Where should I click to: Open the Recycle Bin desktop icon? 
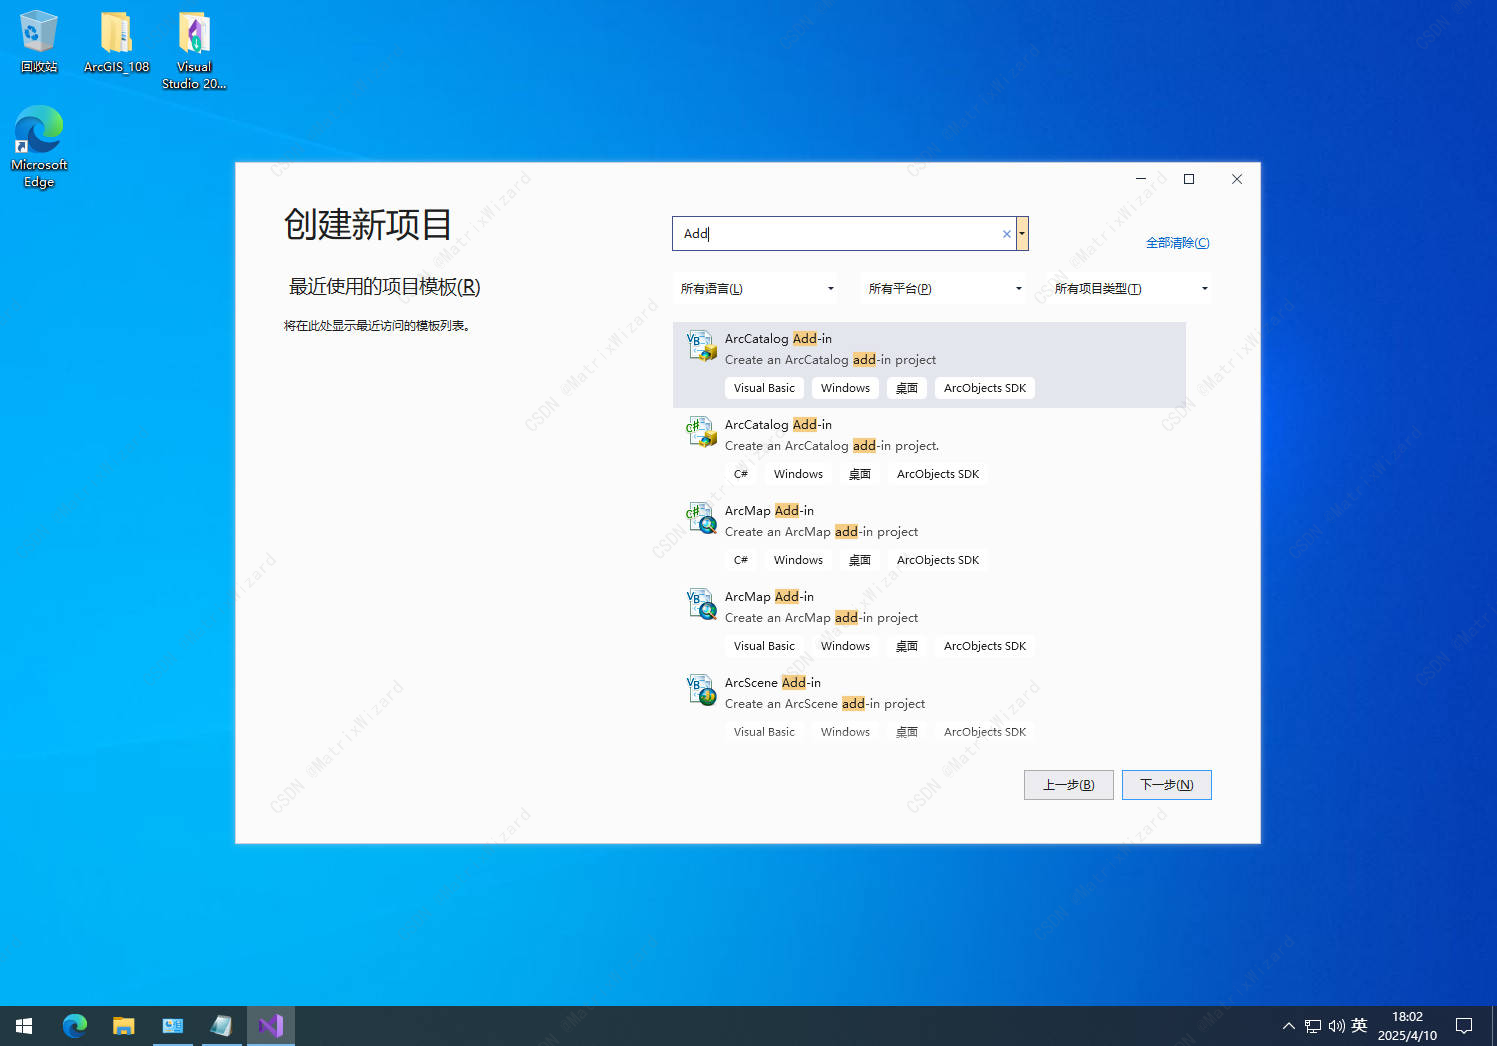click(x=39, y=42)
